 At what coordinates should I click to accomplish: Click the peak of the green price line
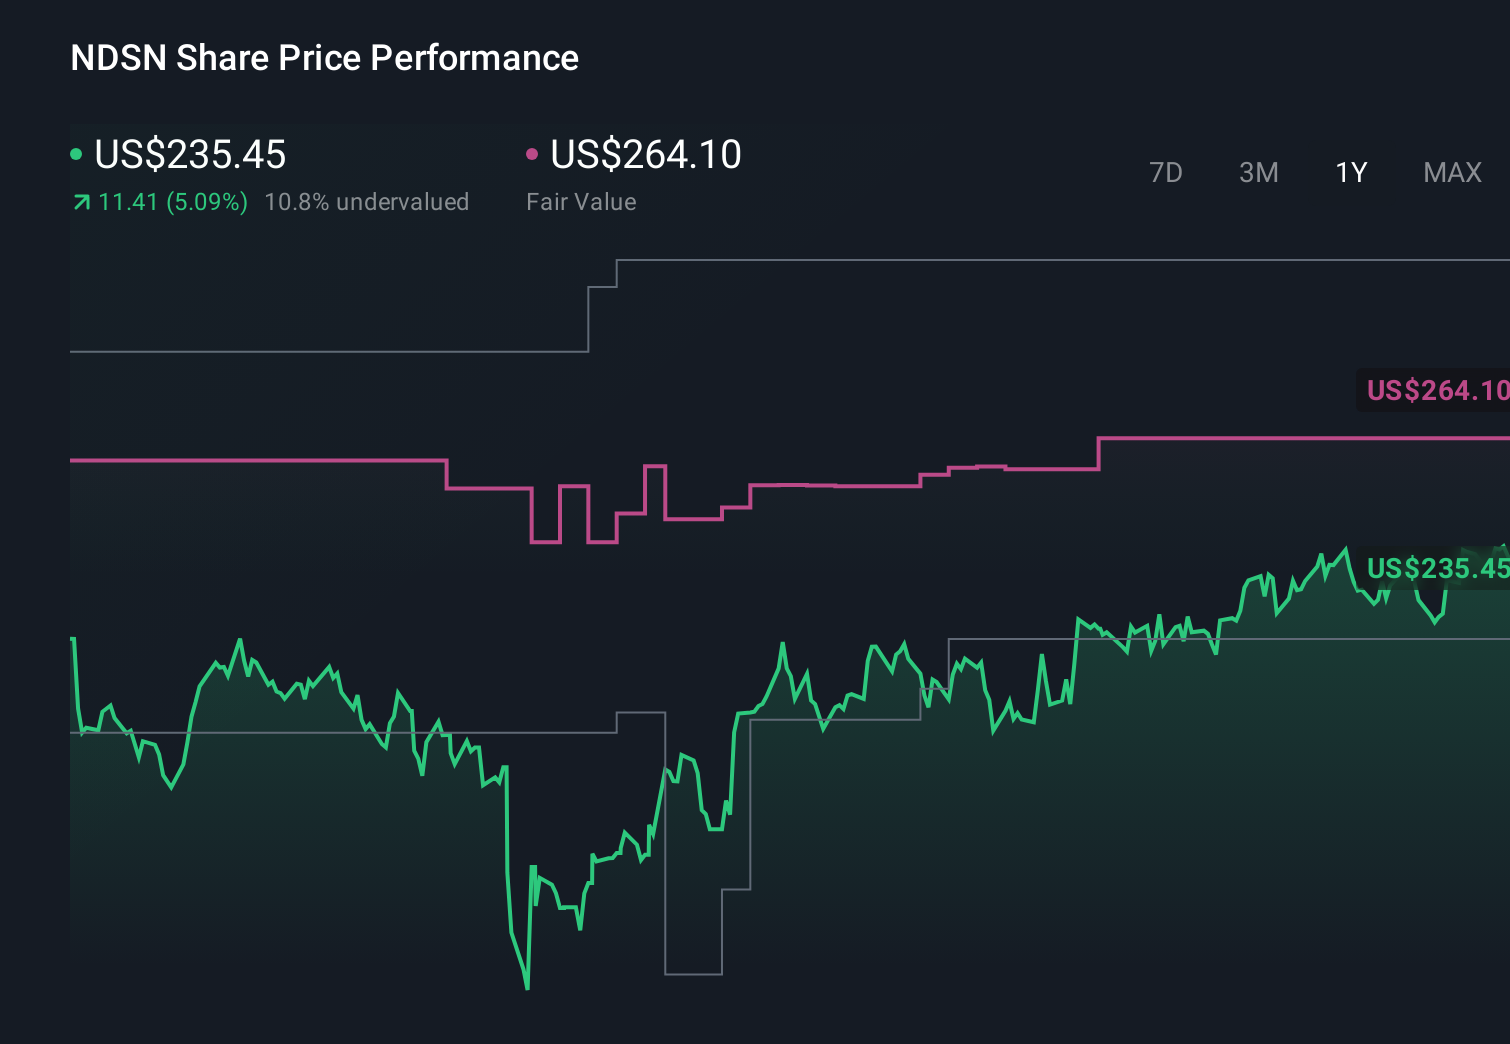(x=1345, y=548)
